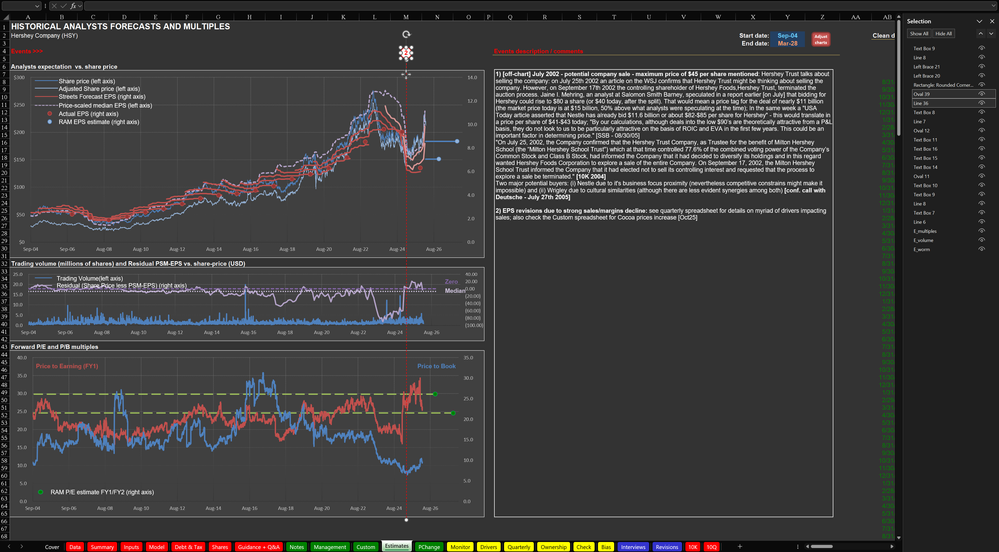
Task: Click the formula bar confirm checkmark icon
Action: [64, 6]
